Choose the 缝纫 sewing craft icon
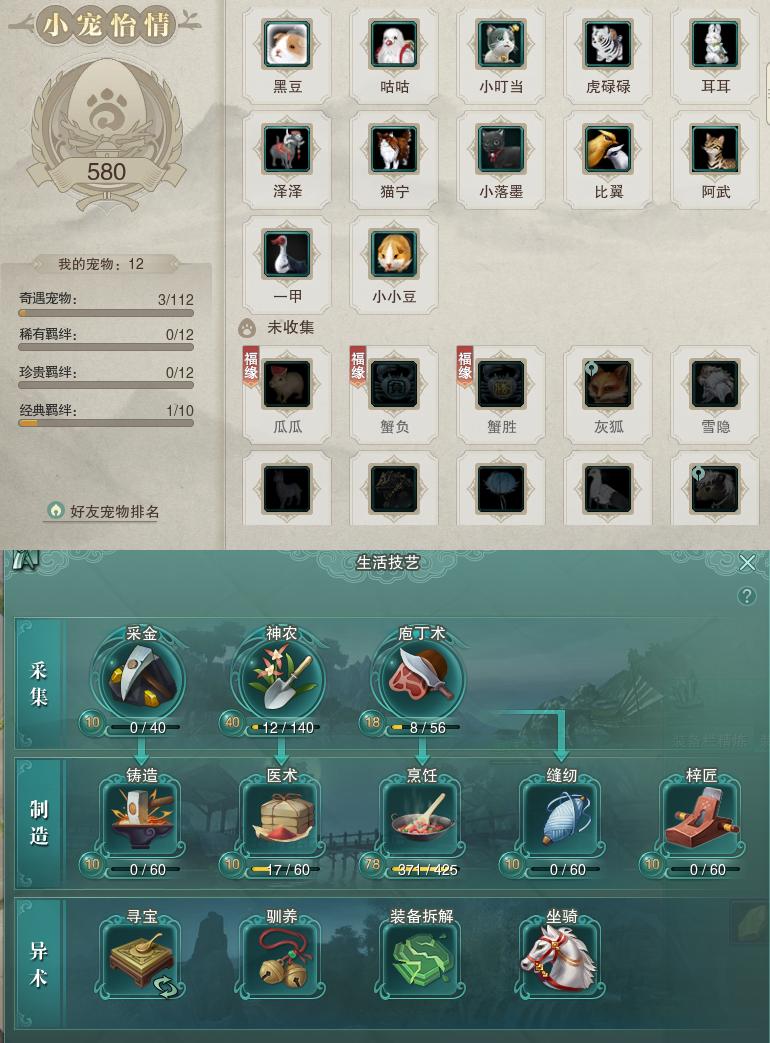The image size is (770, 1043). (x=562, y=820)
